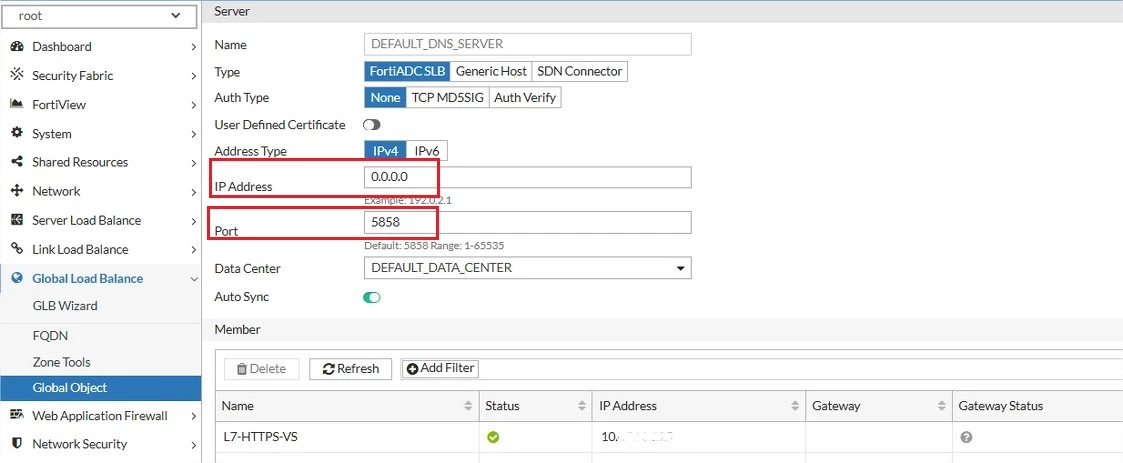Viewport: 1123px width, 463px height.
Task: Expand the Web Application Firewall chevron
Action: click(194, 416)
